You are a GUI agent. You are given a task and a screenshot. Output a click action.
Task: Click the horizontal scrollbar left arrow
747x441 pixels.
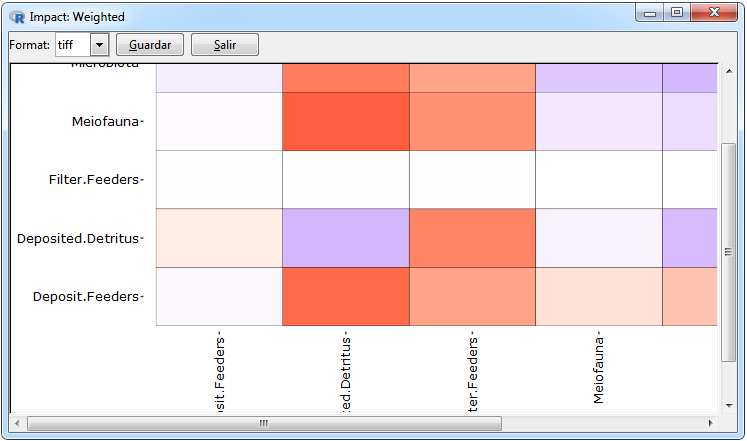tap(17, 423)
